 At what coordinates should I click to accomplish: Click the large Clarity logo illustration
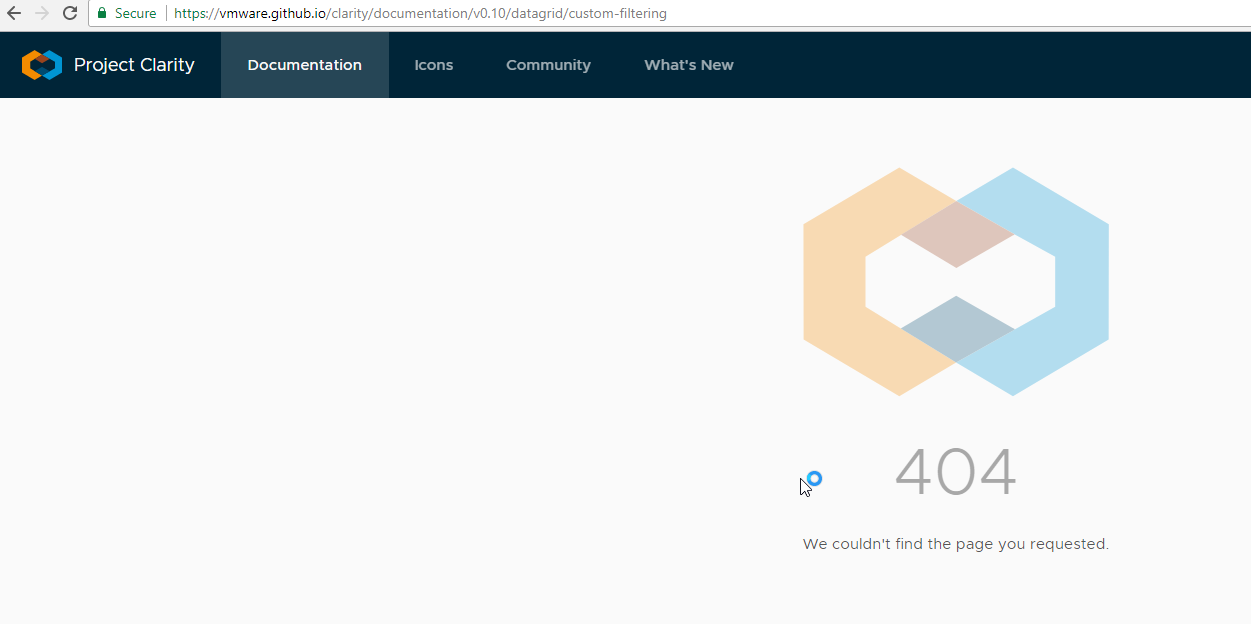955,282
